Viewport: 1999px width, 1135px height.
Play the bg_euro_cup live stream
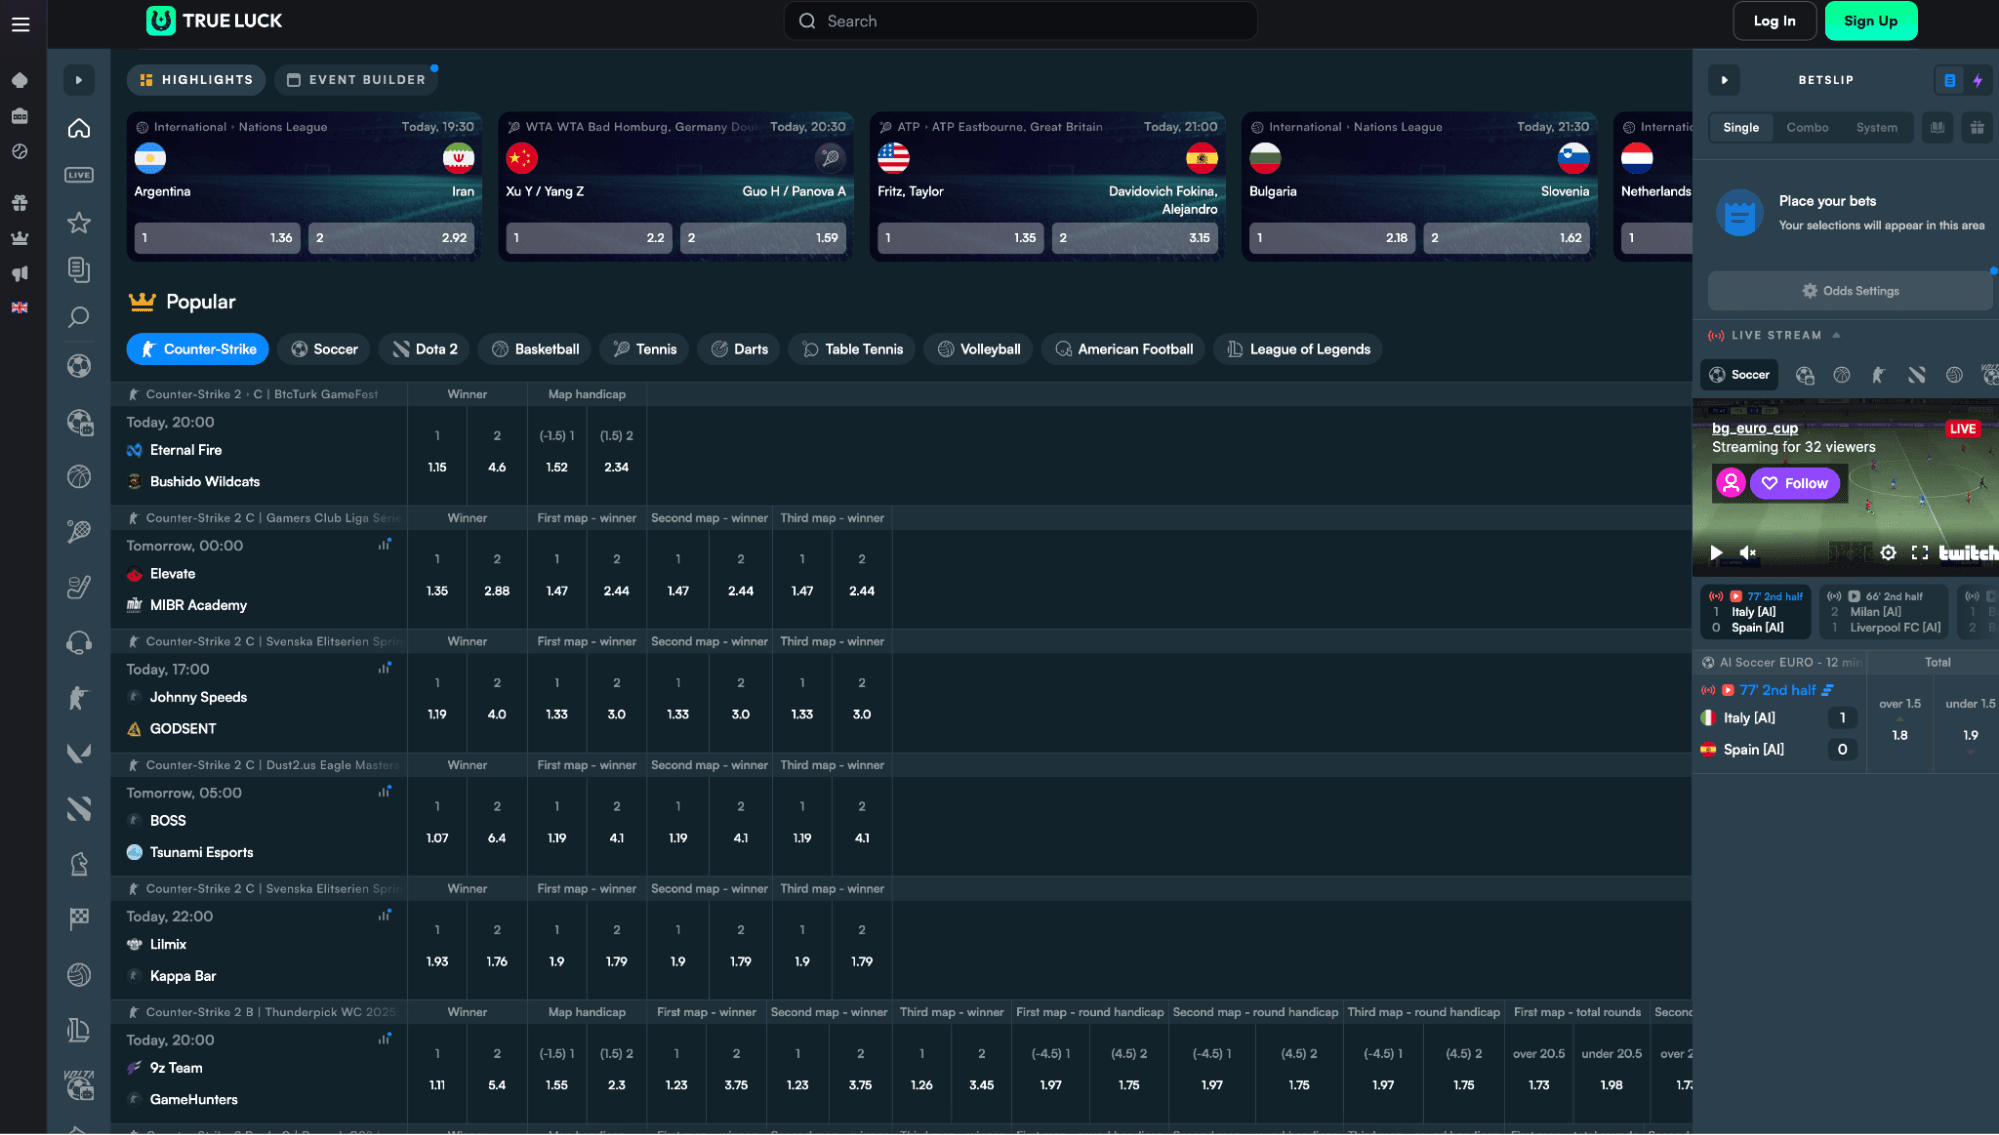click(1716, 553)
